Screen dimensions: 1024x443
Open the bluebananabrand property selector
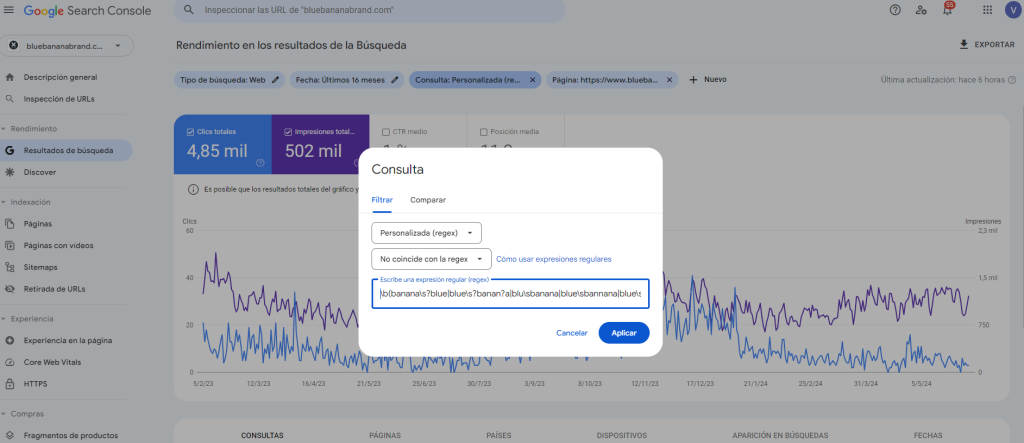68,46
